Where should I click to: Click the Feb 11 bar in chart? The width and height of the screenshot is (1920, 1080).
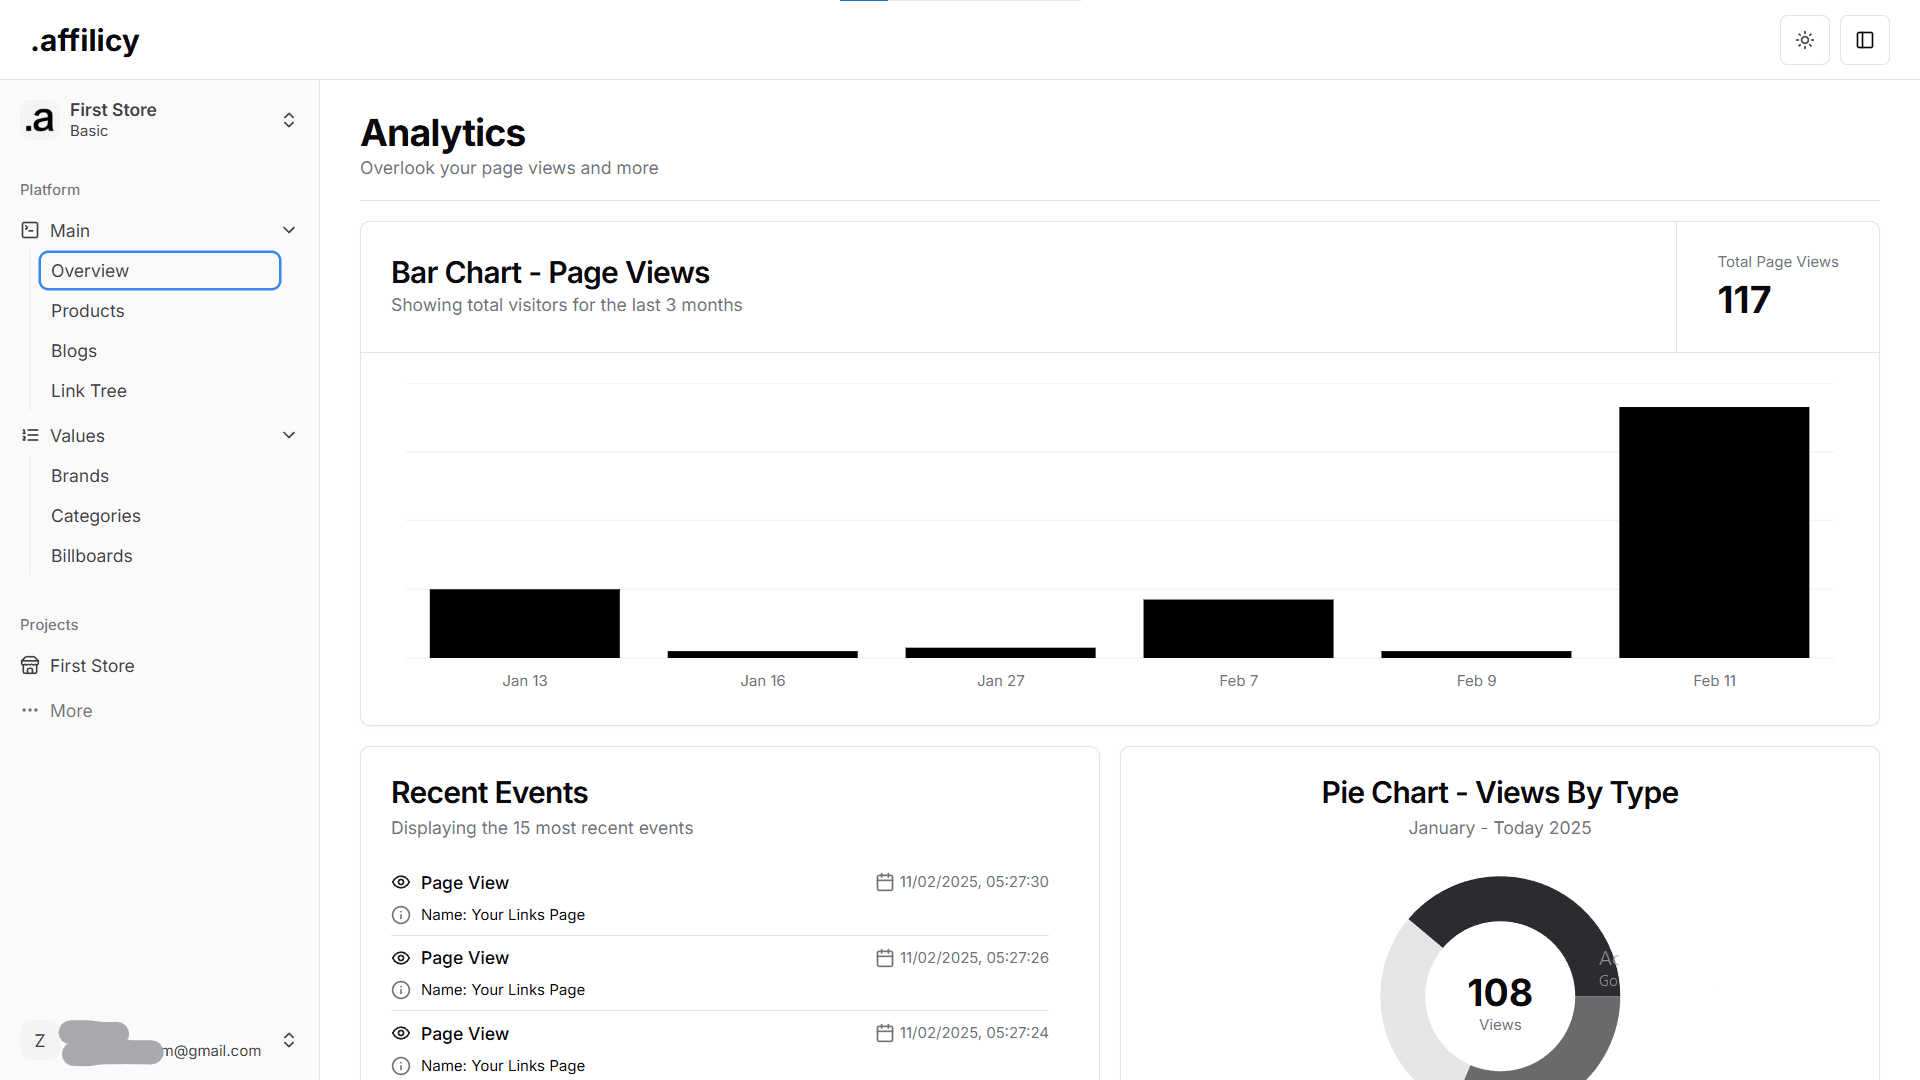(x=1714, y=532)
